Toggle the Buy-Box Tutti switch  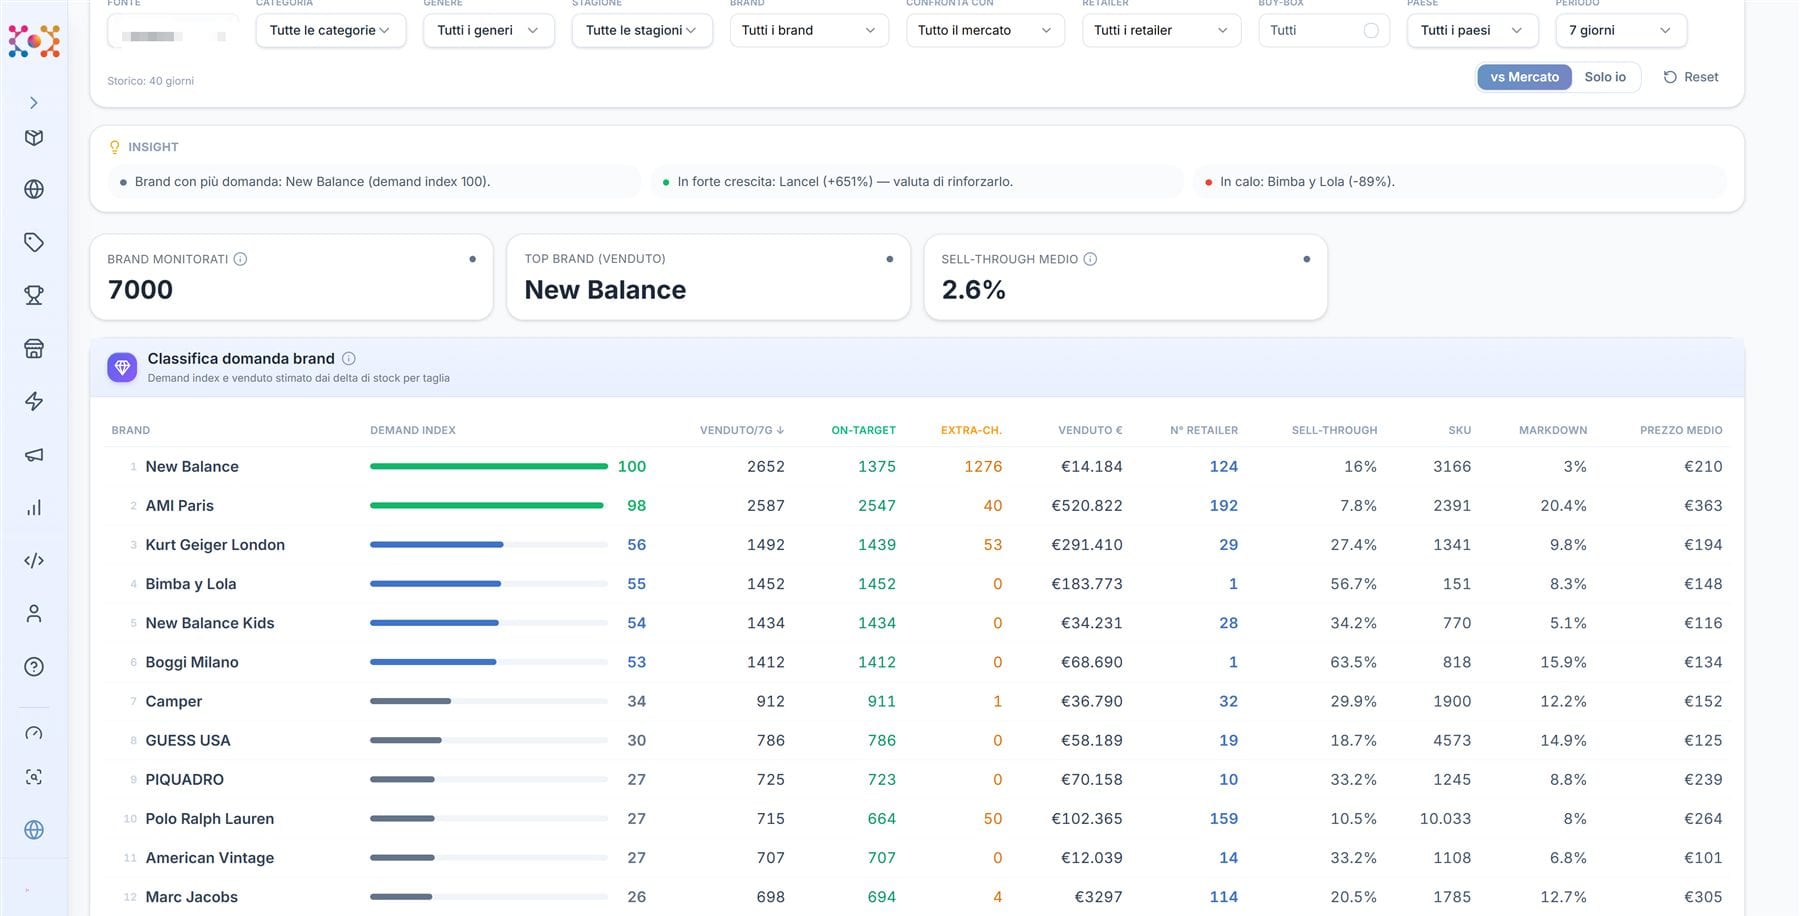(1371, 31)
